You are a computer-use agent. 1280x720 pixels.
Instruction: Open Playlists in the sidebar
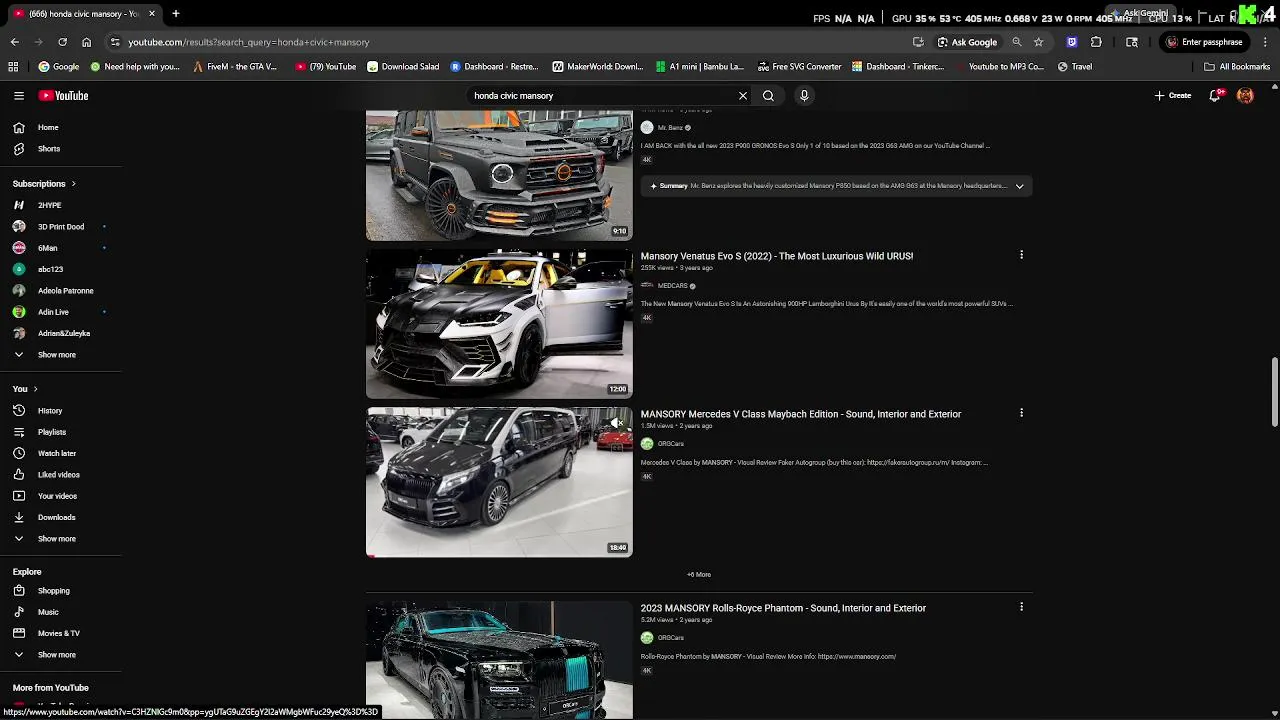click(51, 432)
